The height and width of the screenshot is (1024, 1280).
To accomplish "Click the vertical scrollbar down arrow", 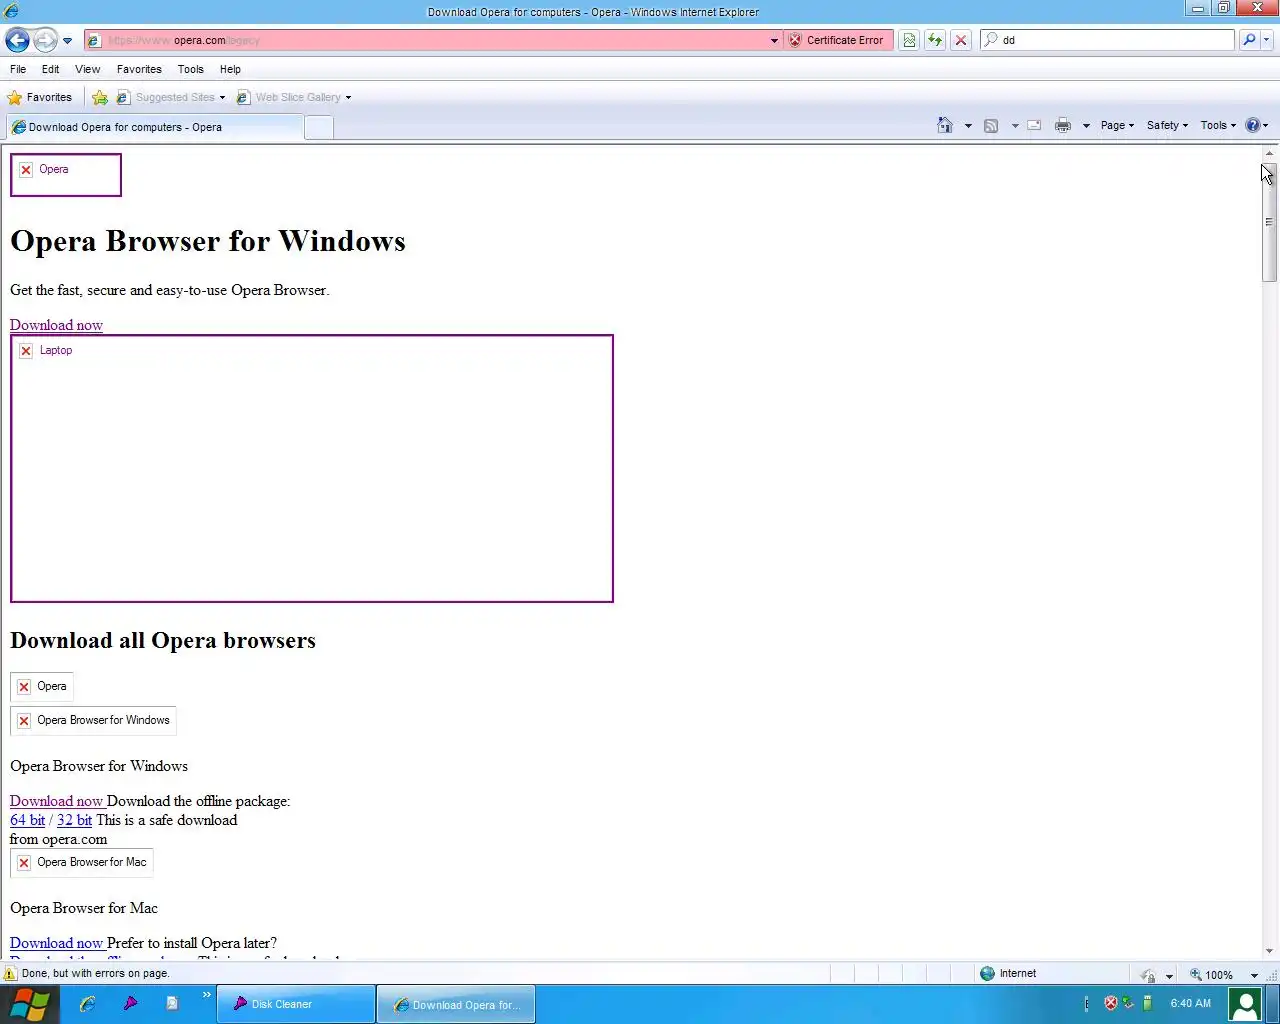I will point(1270,951).
